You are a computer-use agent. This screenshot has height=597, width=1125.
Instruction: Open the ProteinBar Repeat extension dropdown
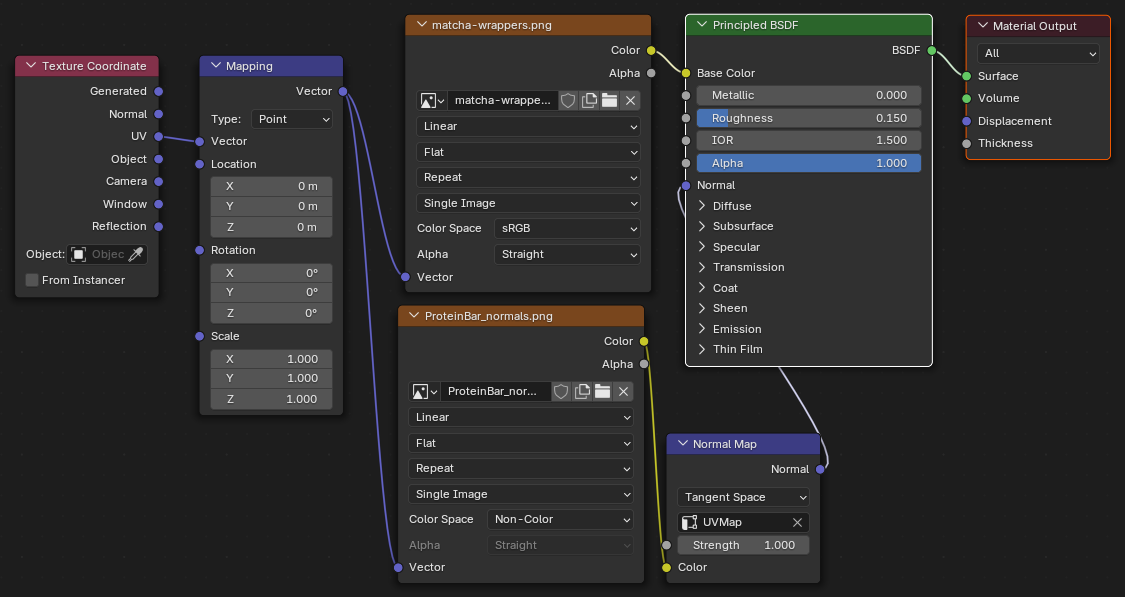[x=520, y=469]
